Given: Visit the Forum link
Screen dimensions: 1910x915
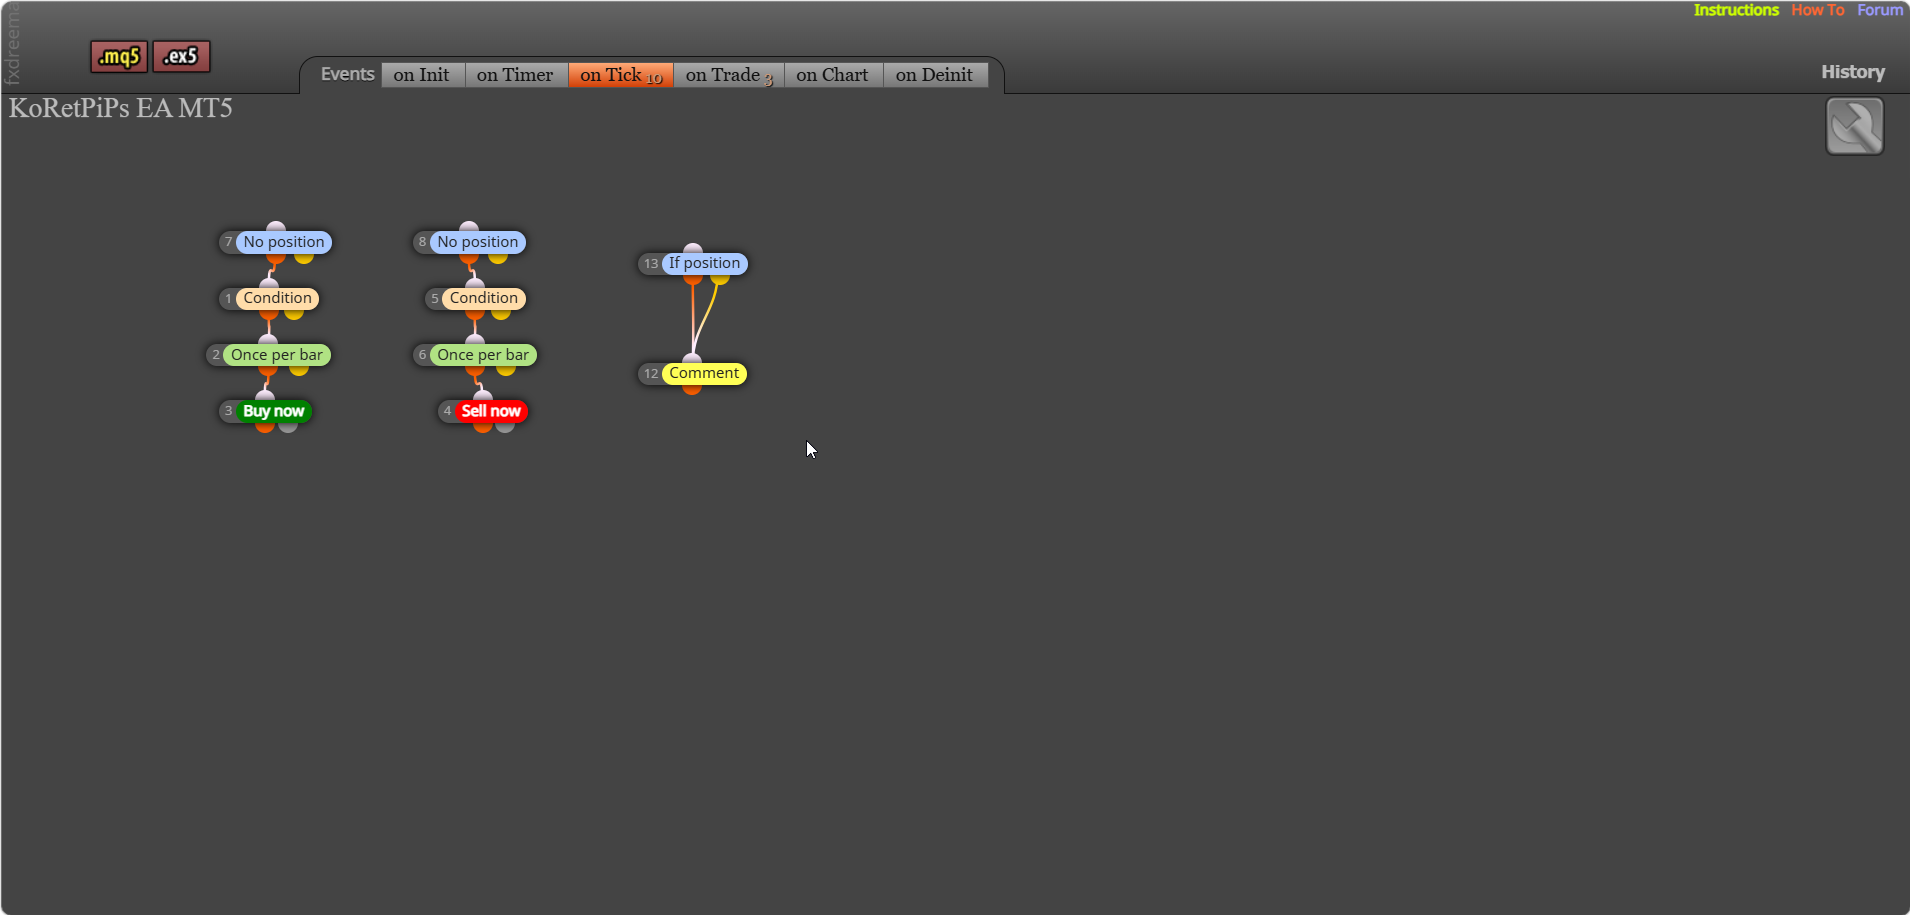Looking at the screenshot, I should (x=1880, y=10).
